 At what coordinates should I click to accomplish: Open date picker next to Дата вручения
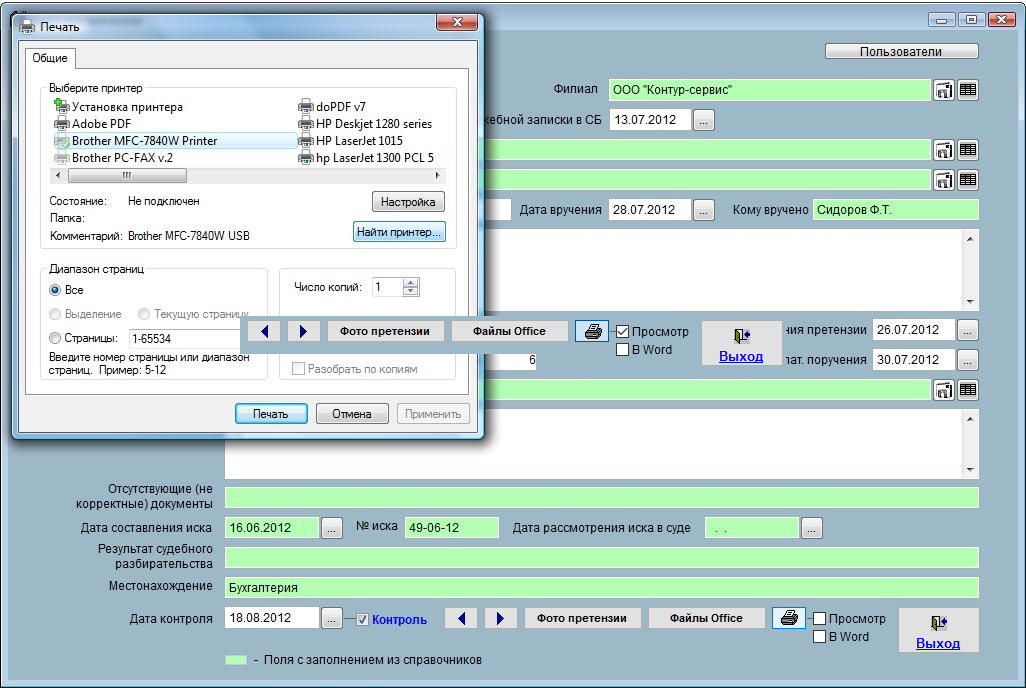pyautogui.click(x=704, y=210)
